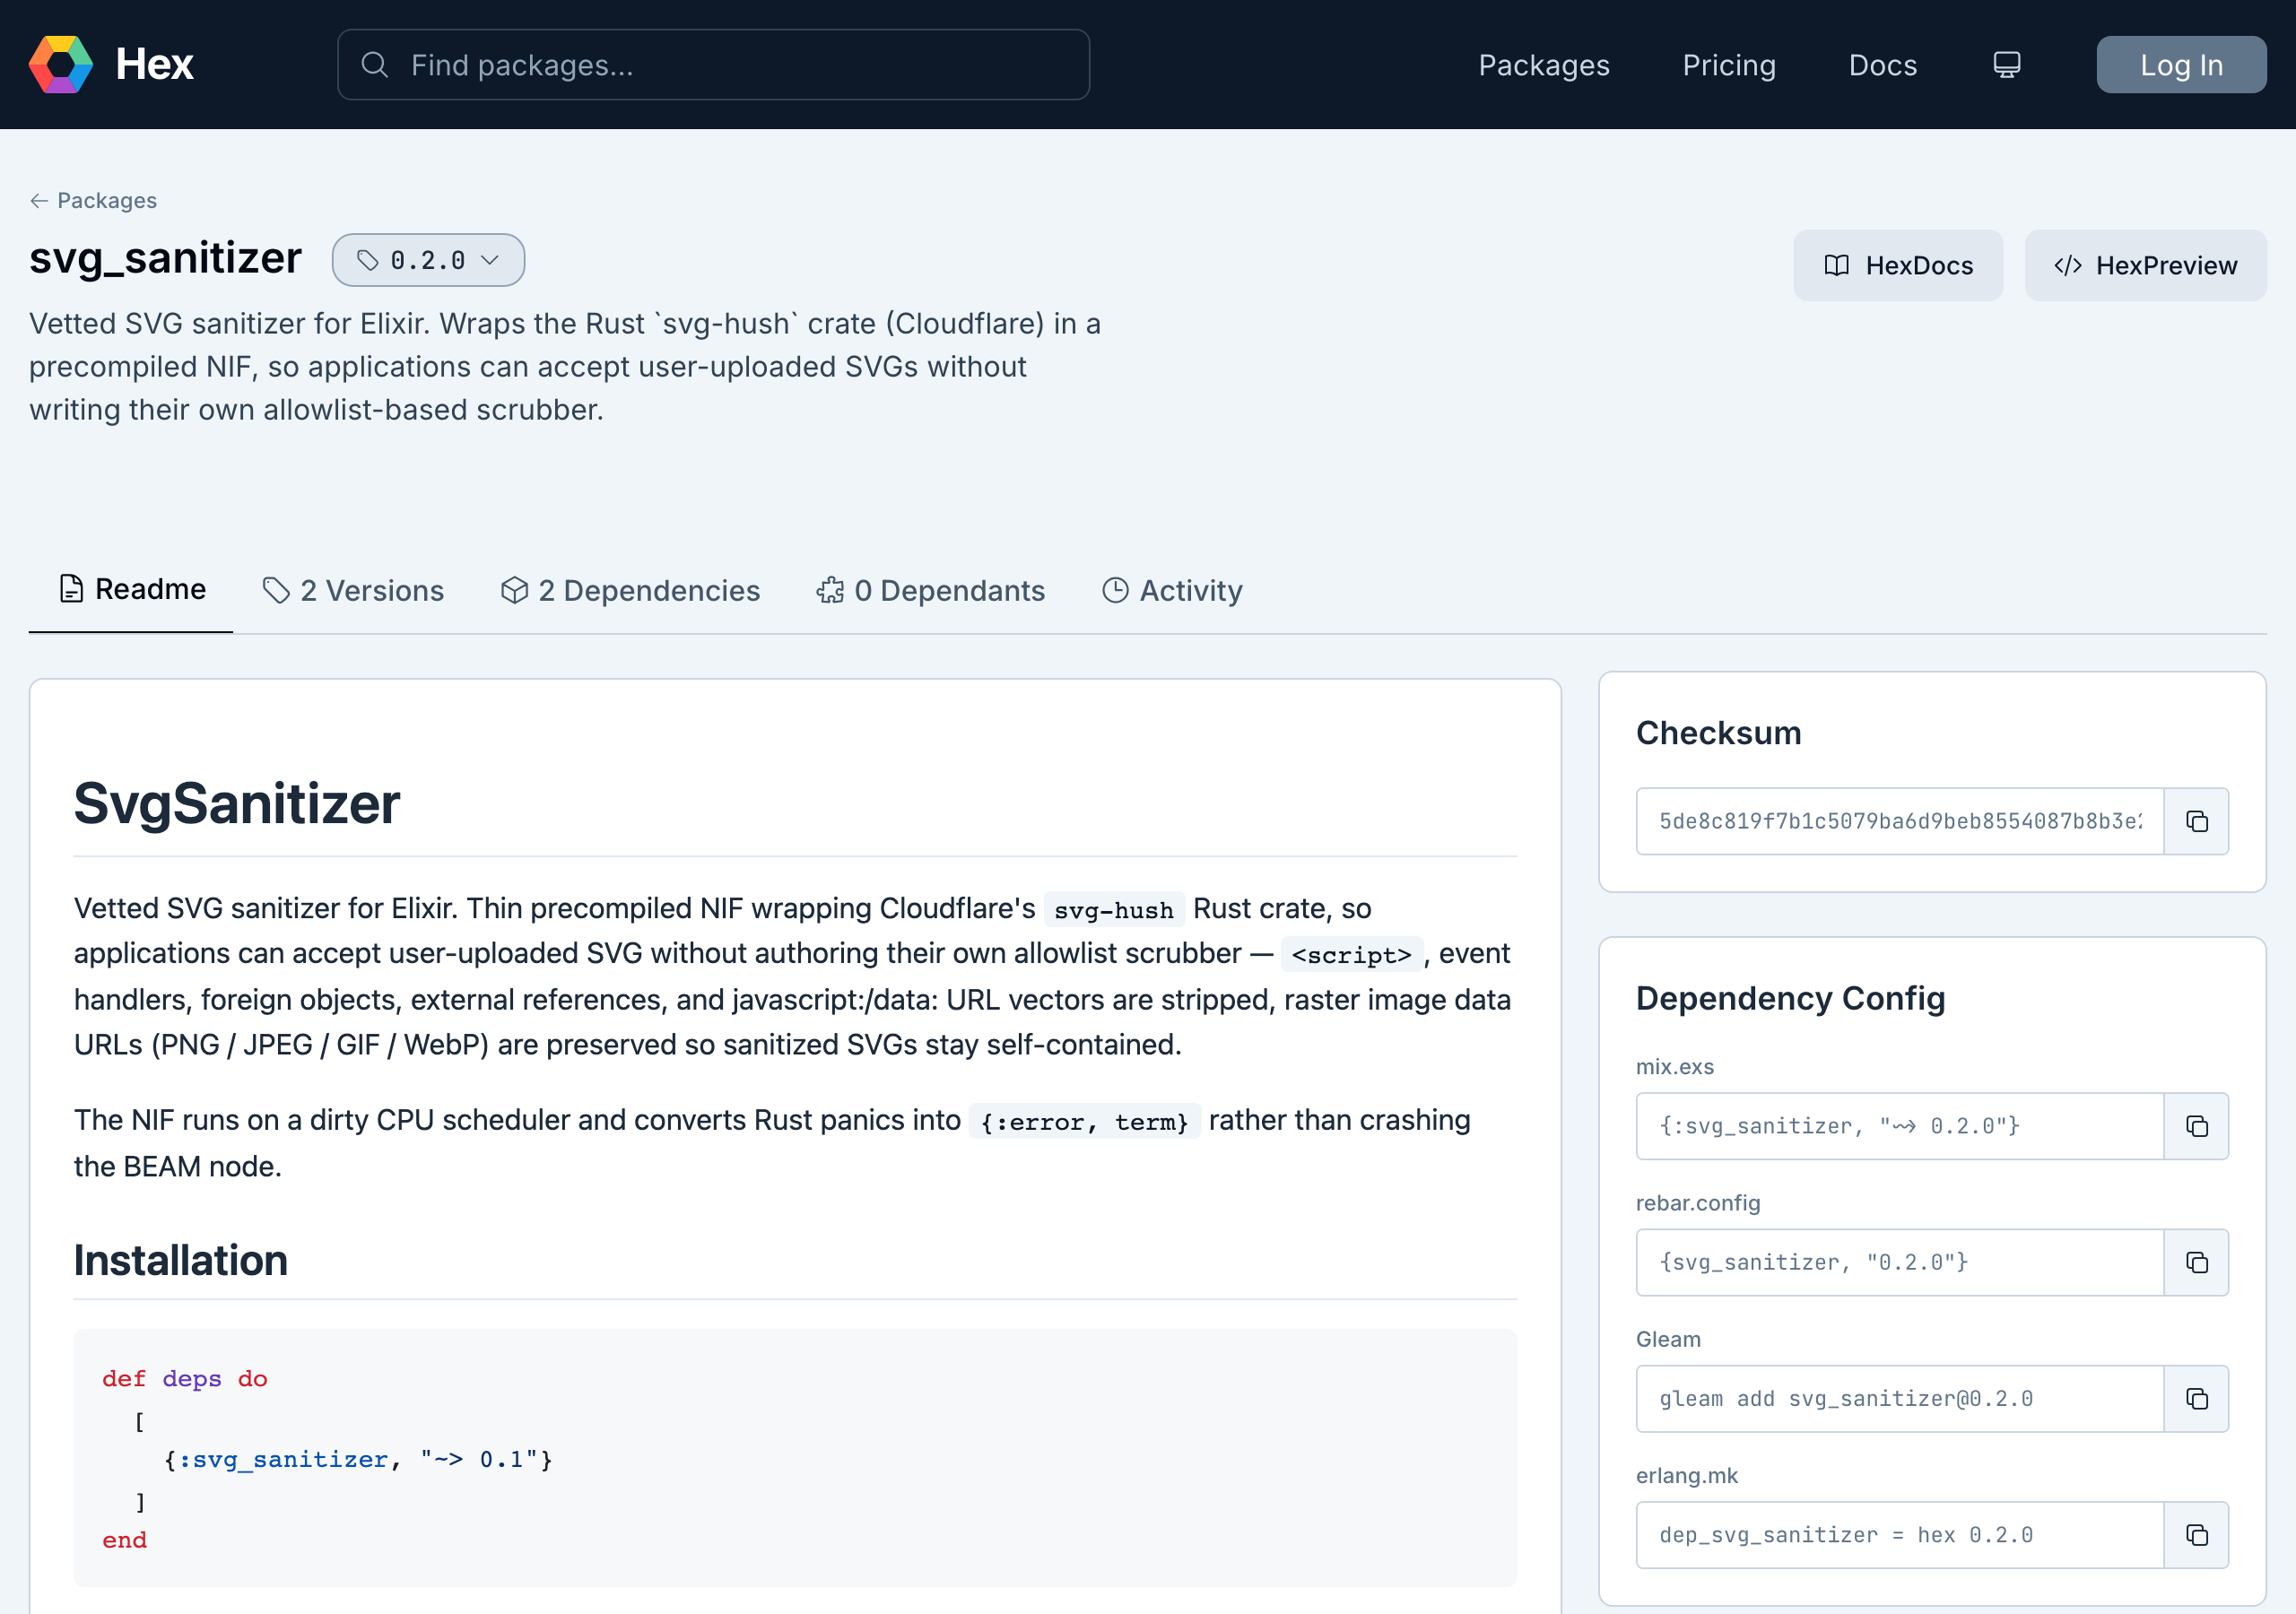Image resolution: width=2296 pixels, height=1614 pixels.
Task: Click the svg-hush inline code
Action: click(x=1114, y=910)
